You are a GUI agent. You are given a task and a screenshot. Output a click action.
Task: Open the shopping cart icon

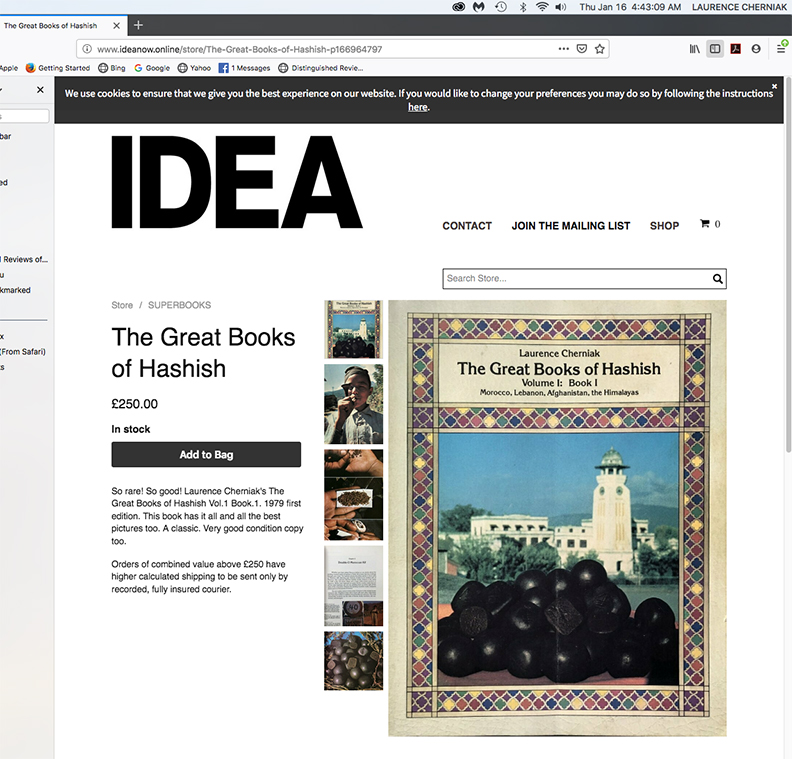(x=710, y=224)
